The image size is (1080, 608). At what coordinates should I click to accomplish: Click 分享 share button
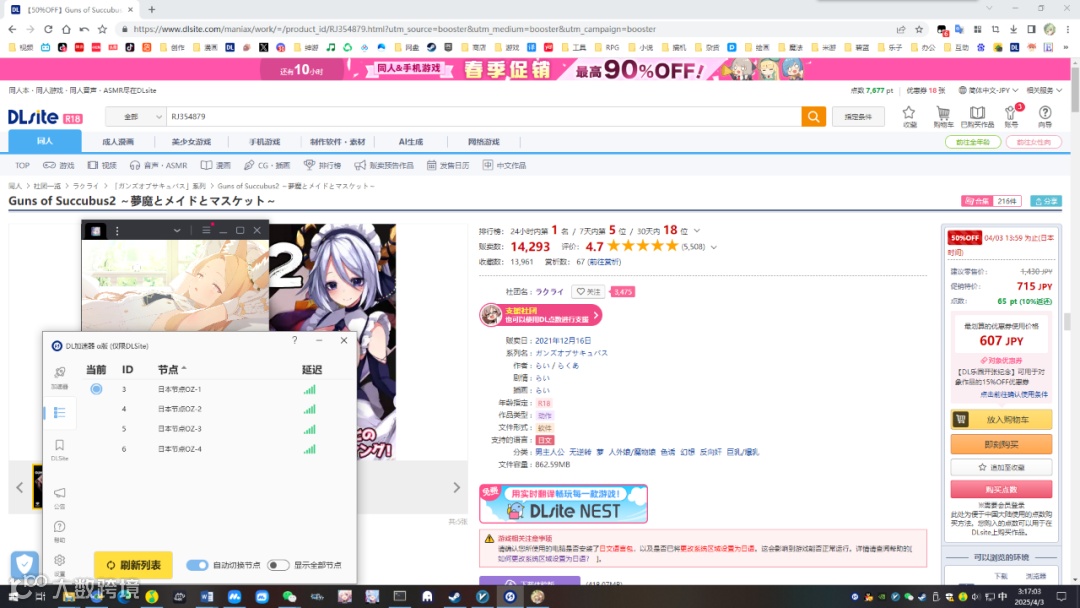coord(1046,201)
